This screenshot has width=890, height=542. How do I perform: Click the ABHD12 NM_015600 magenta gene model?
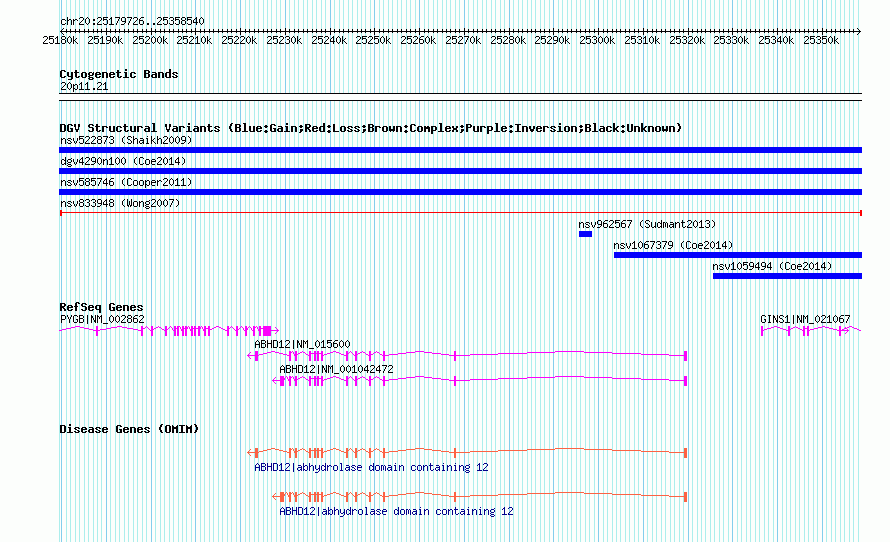468,356
